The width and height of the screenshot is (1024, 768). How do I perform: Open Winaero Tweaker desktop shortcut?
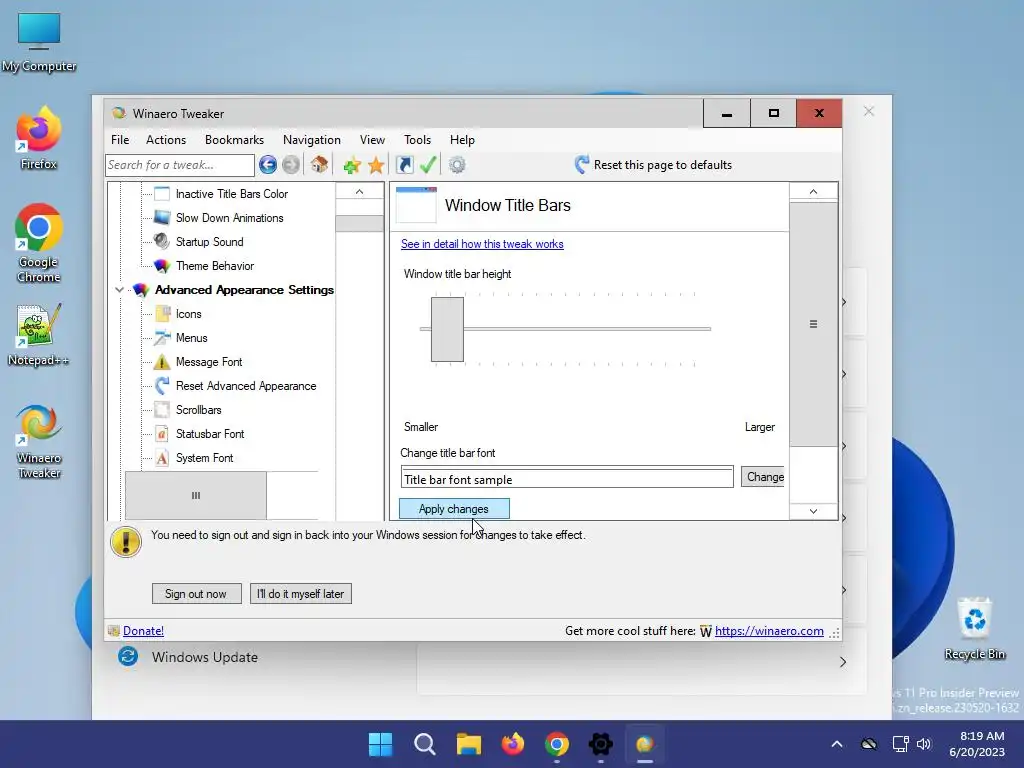[39, 441]
